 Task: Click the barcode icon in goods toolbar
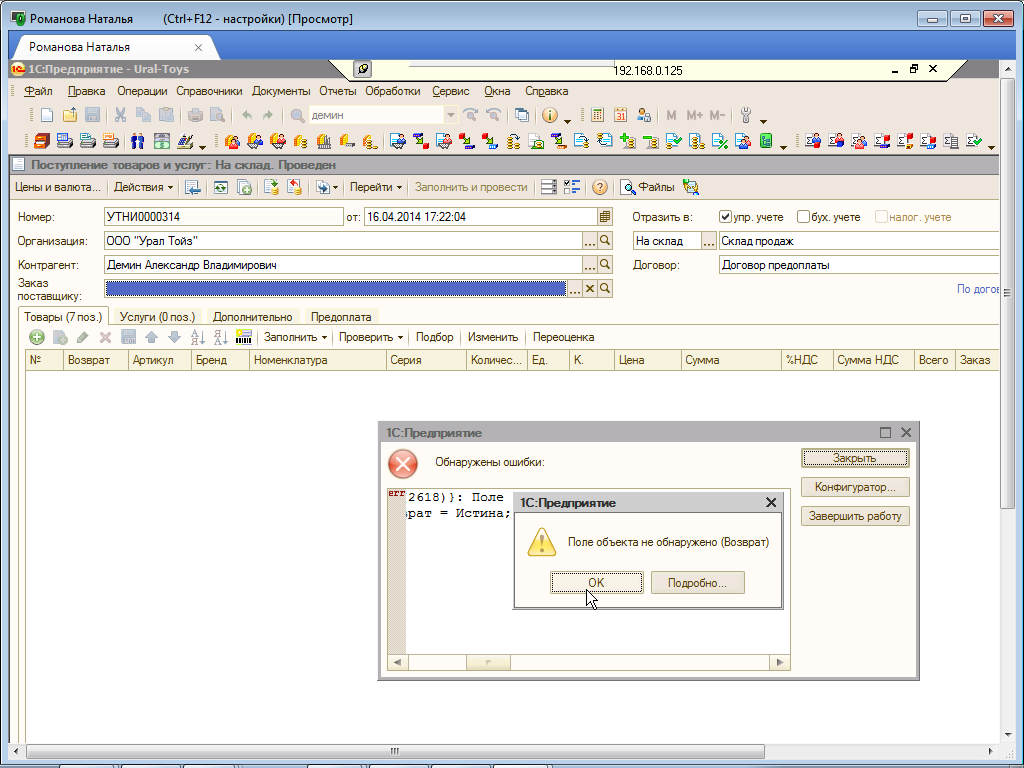pyautogui.click(x=244, y=337)
